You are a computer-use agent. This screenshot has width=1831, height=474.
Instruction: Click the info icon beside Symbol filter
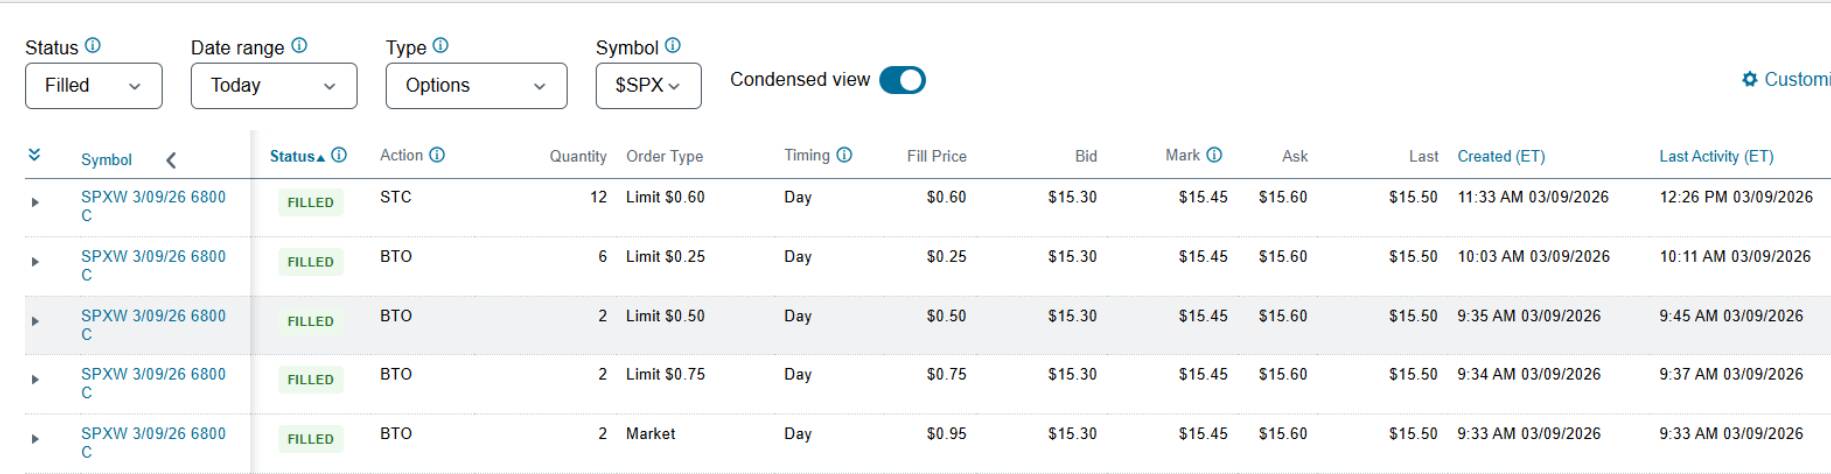point(673,46)
